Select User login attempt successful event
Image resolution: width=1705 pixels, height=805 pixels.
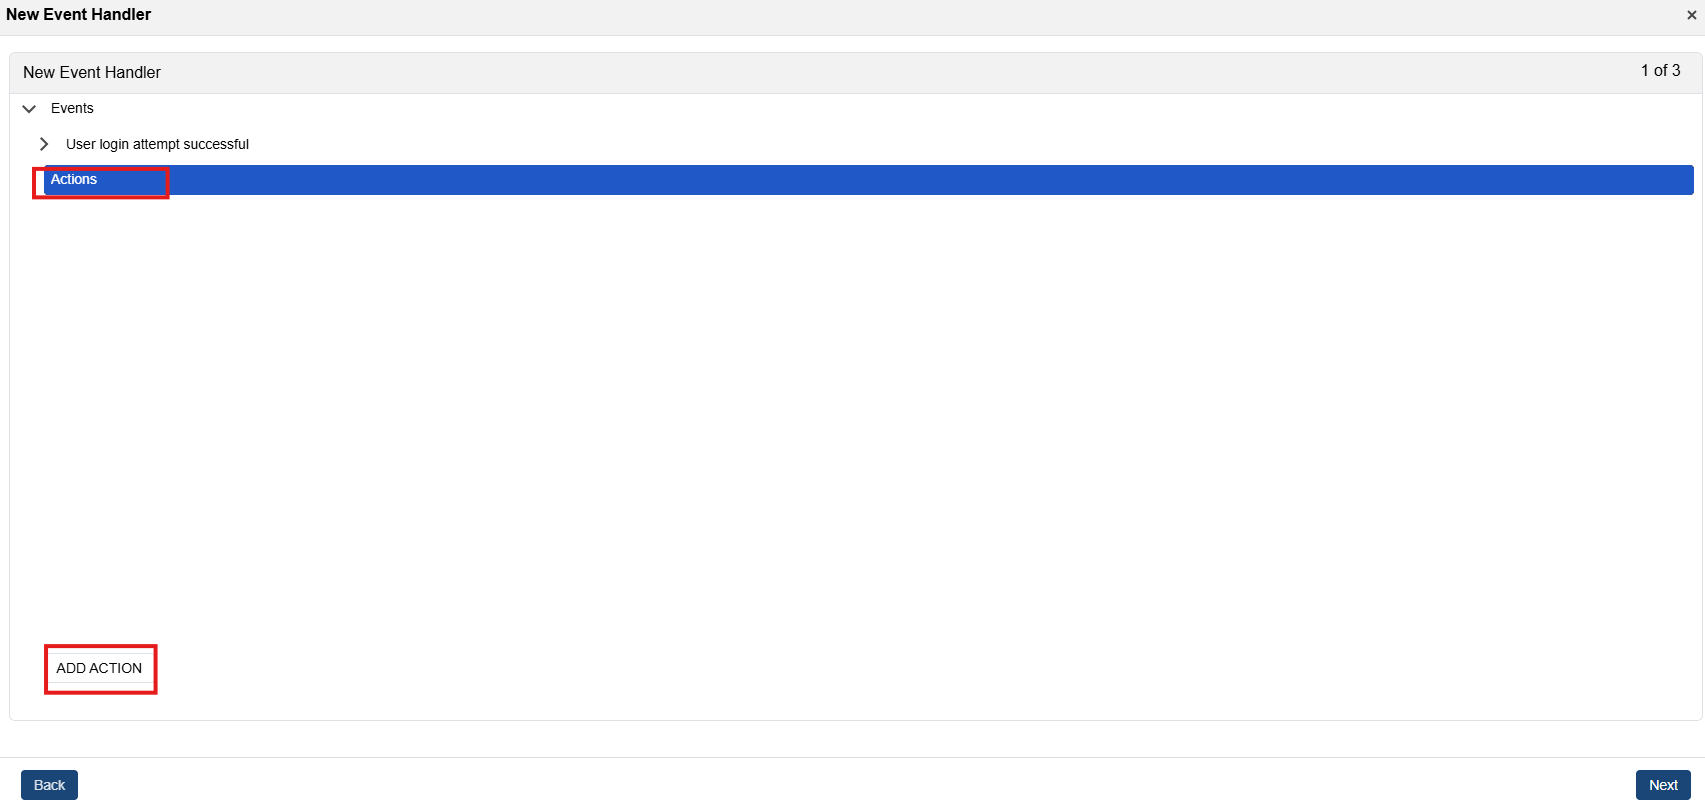click(x=157, y=144)
